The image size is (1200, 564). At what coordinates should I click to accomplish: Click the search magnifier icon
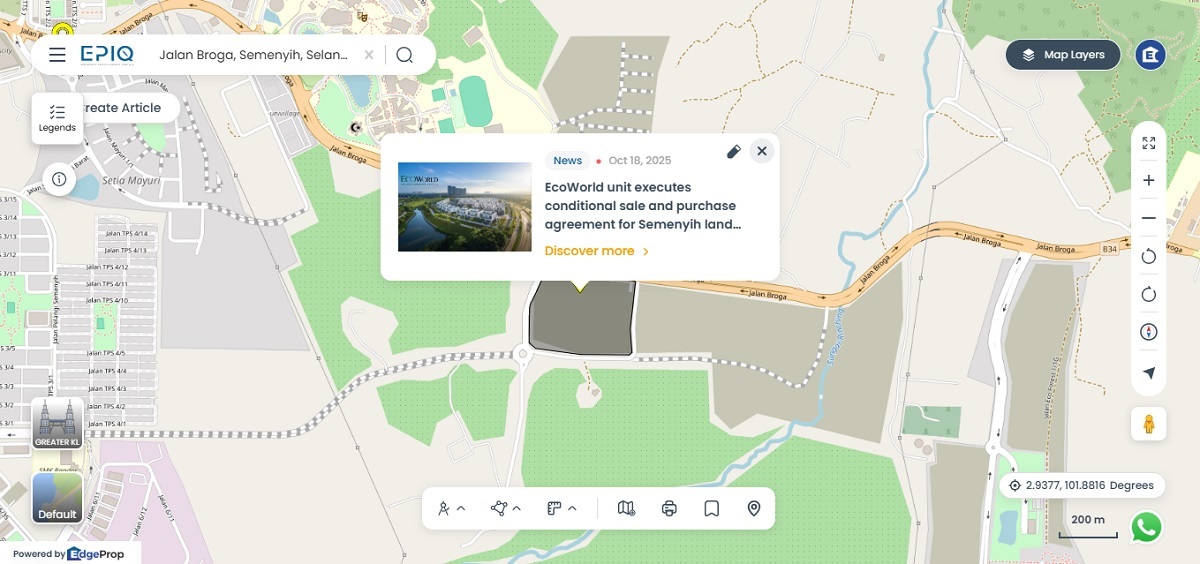(404, 55)
